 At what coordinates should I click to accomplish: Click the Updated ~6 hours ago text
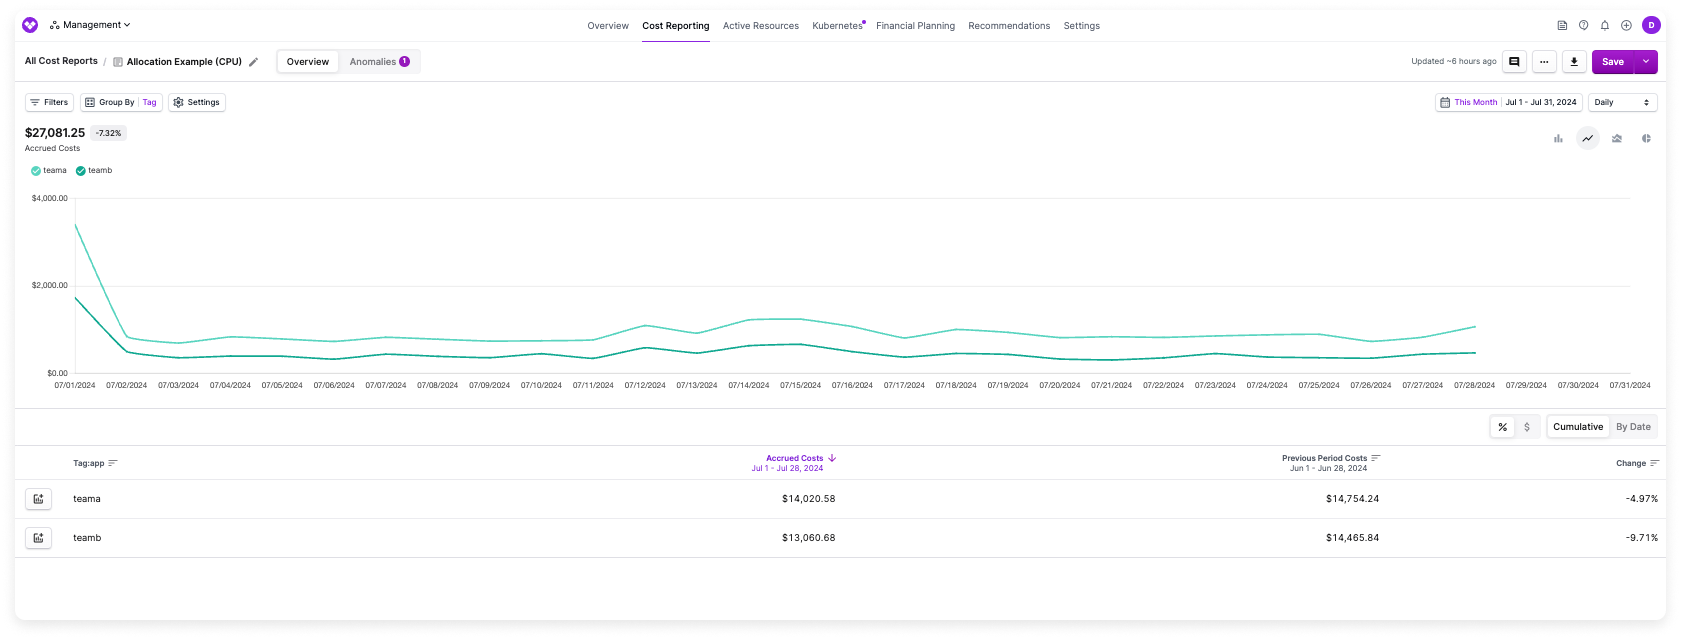pos(1453,62)
